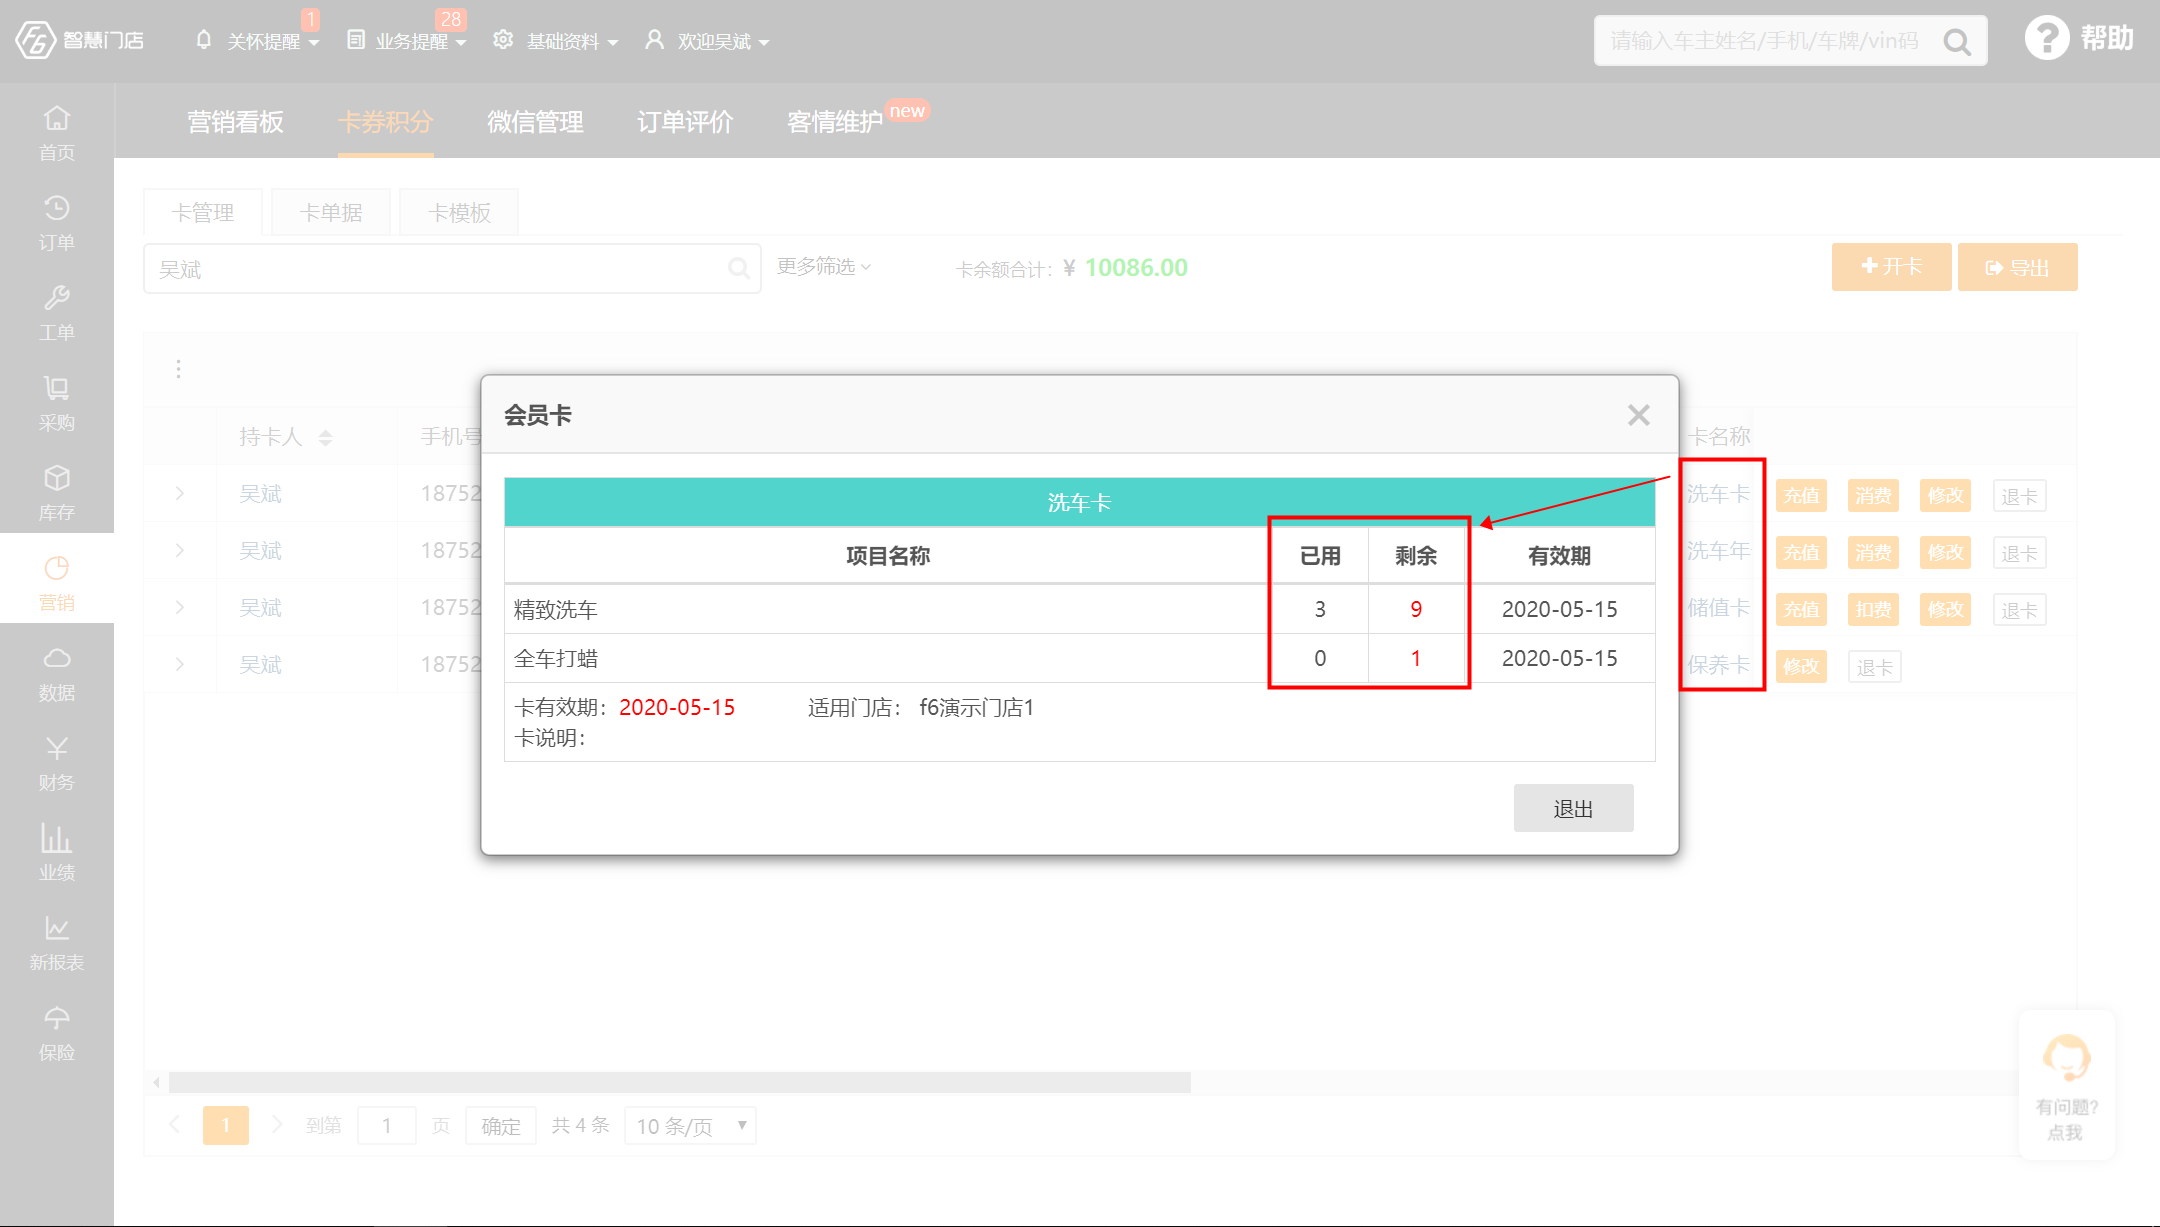Click the horizontal table scrollbar

tap(680, 1082)
